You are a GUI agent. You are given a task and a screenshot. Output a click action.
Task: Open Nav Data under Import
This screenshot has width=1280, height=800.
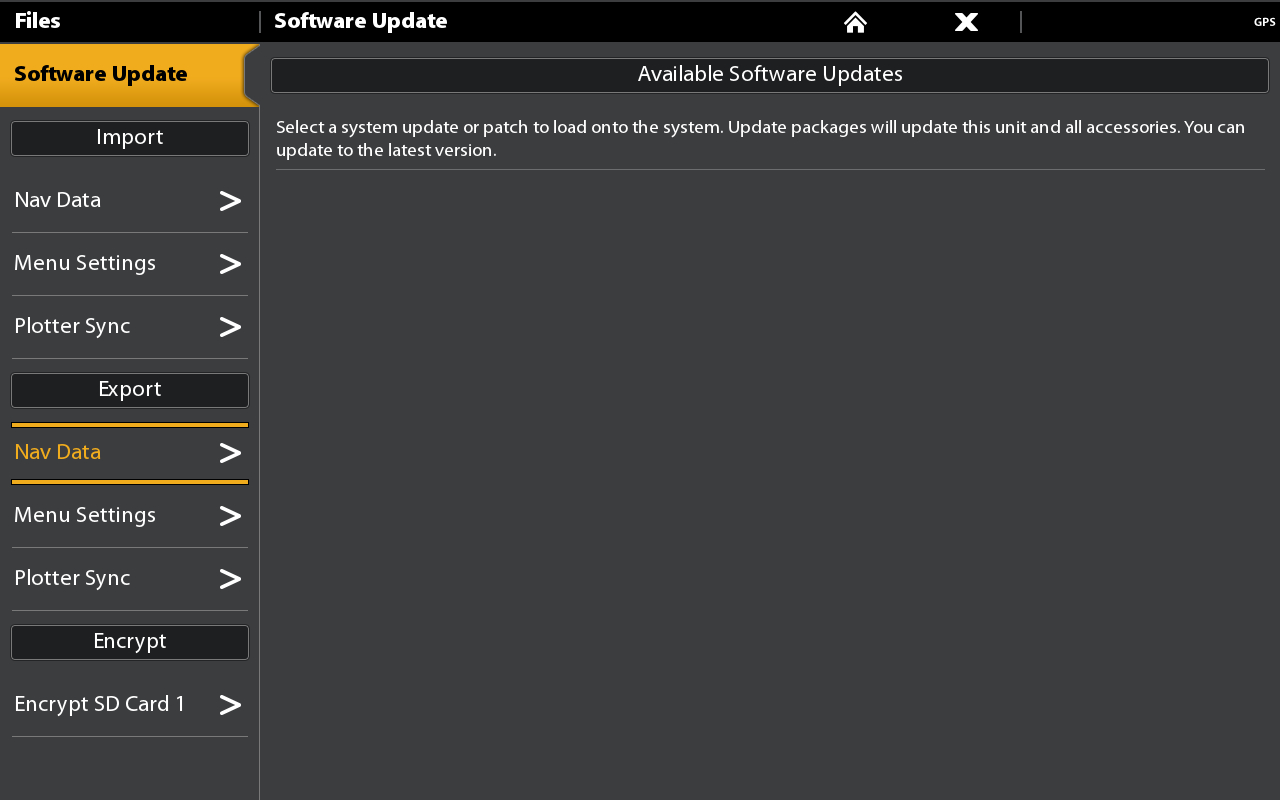130,201
